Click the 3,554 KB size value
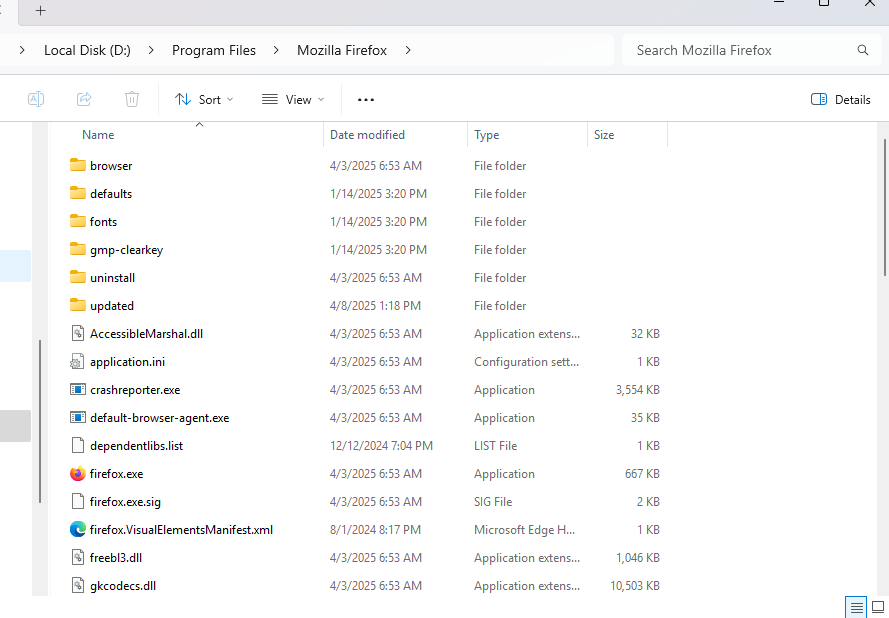Screen dimensions: 889x618 638,390
